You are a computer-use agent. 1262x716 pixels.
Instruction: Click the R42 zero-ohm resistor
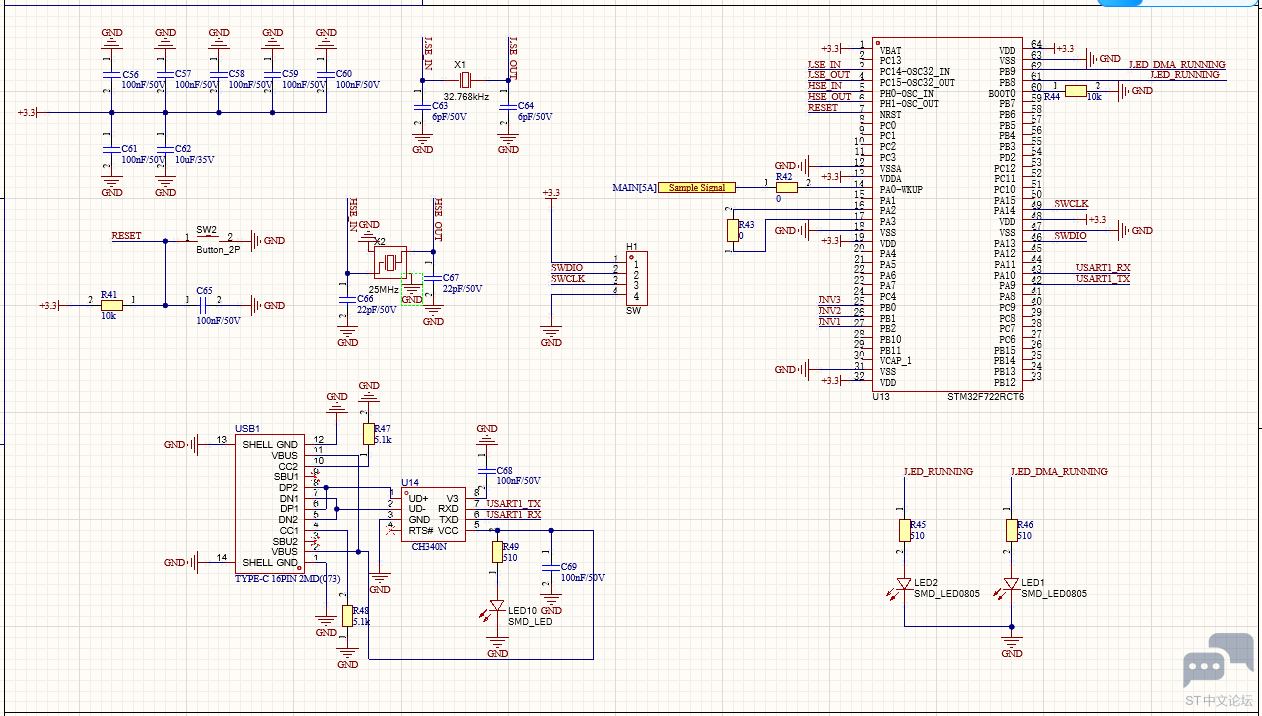[785, 187]
